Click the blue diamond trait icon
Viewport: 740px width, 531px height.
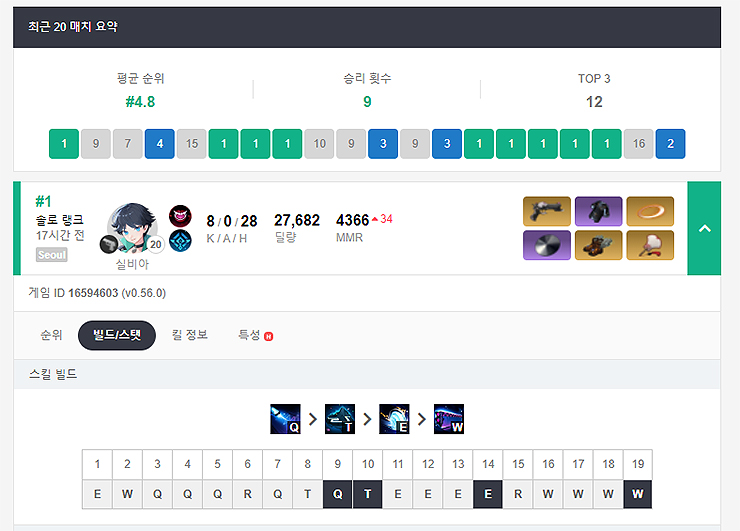tap(180, 241)
